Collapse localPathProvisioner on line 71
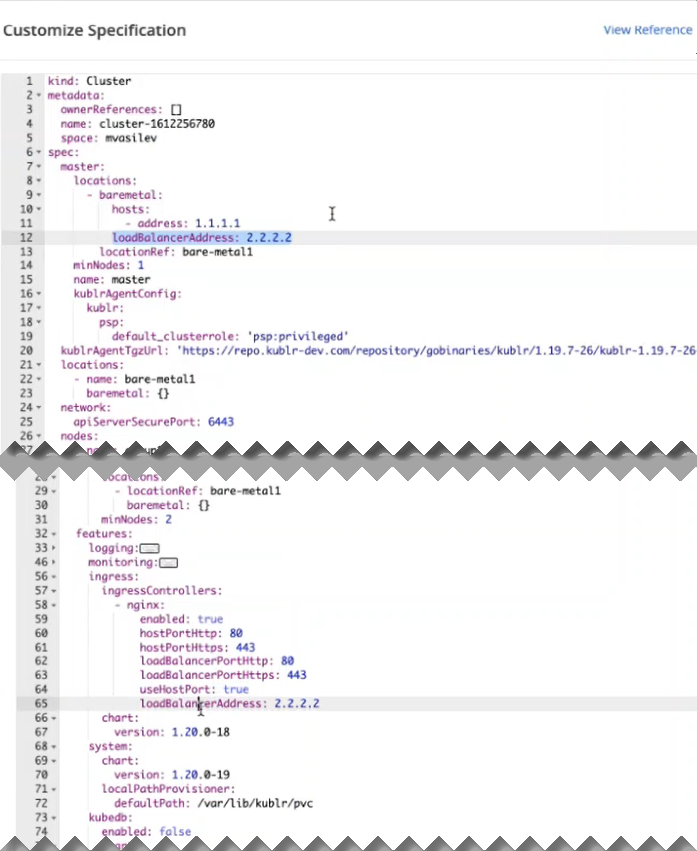This screenshot has height=851, width=697. (x=53, y=789)
